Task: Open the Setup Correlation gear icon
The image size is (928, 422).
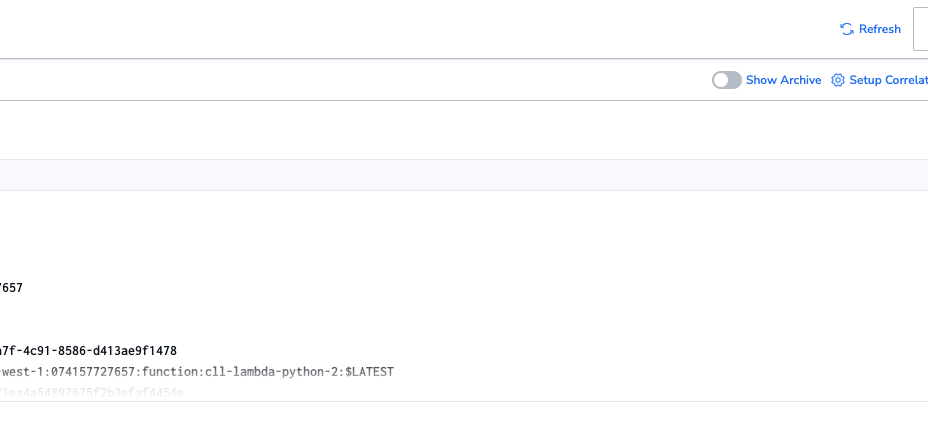Action: click(837, 80)
